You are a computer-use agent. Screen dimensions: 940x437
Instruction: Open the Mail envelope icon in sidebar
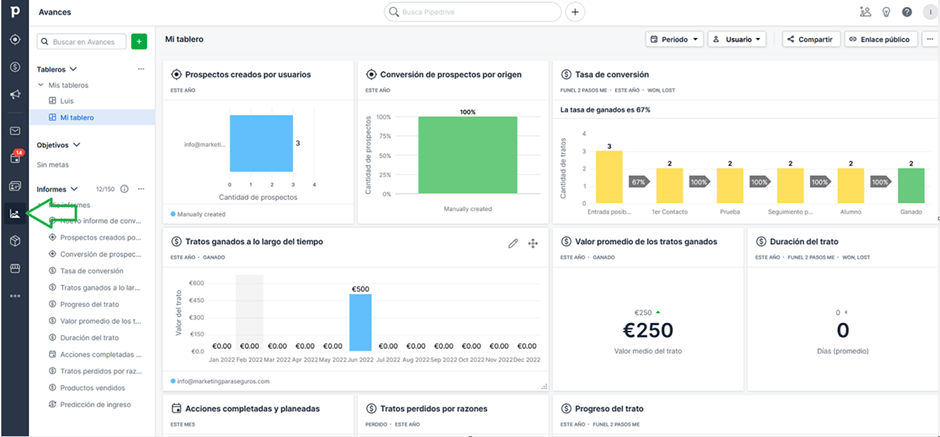tap(15, 131)
